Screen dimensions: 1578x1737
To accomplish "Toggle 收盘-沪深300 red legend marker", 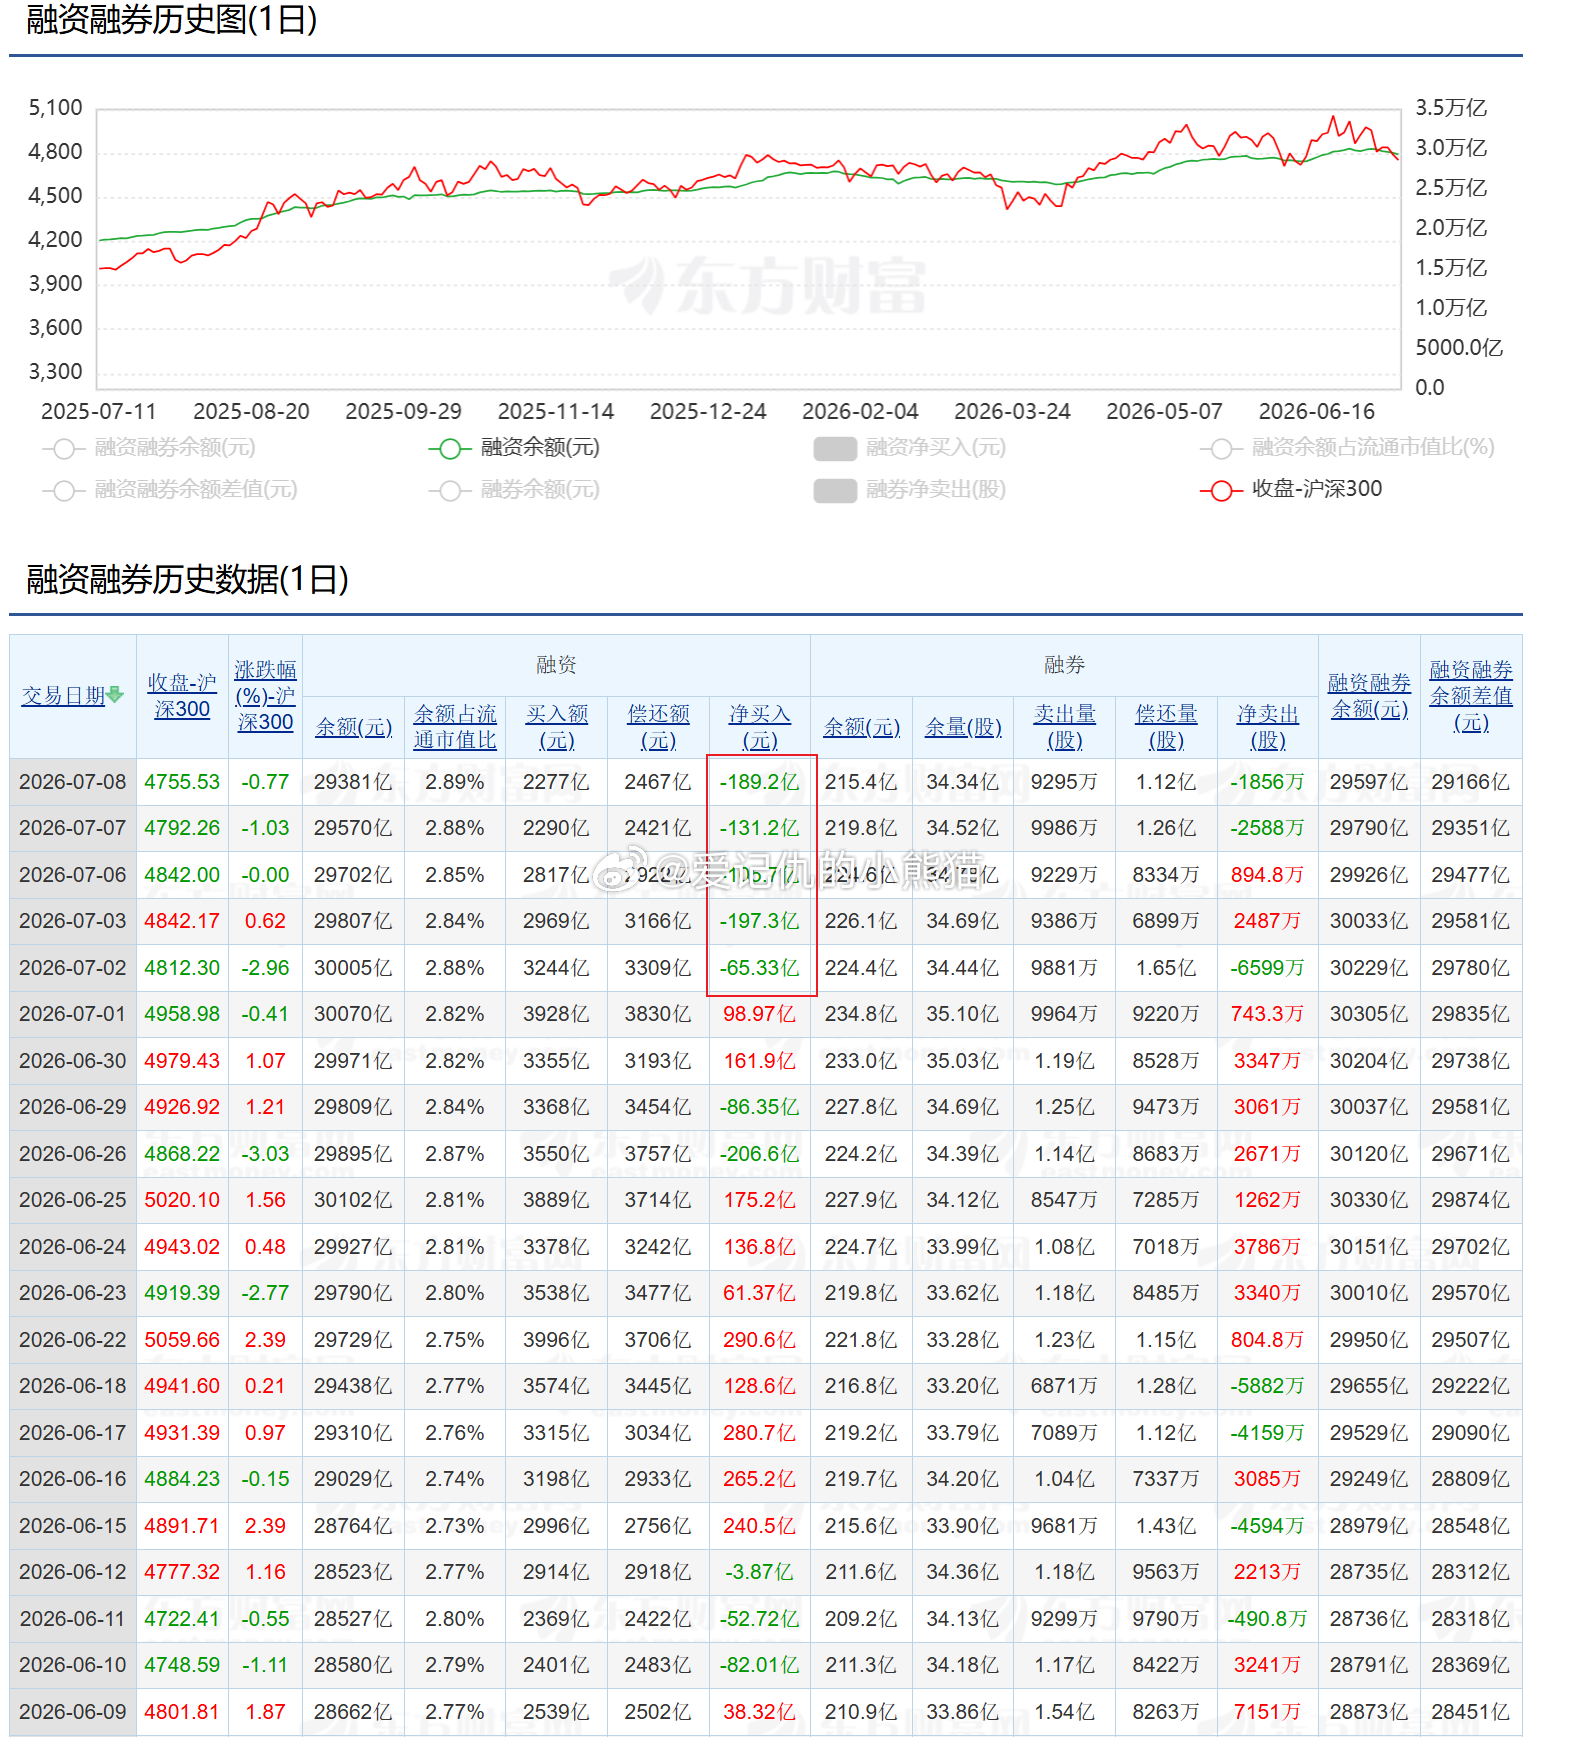I will pos(1221,490).
